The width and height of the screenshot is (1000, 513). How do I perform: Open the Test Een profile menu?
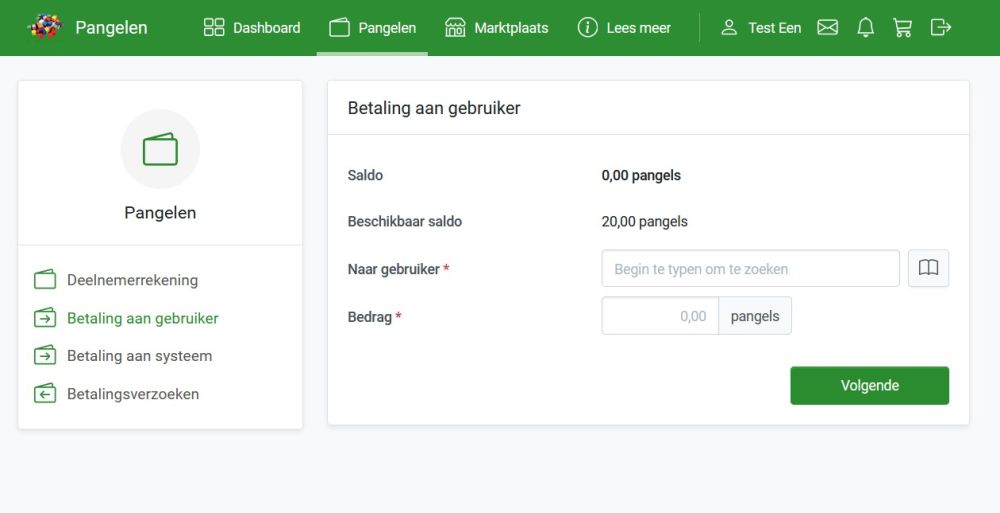(760, 27)
